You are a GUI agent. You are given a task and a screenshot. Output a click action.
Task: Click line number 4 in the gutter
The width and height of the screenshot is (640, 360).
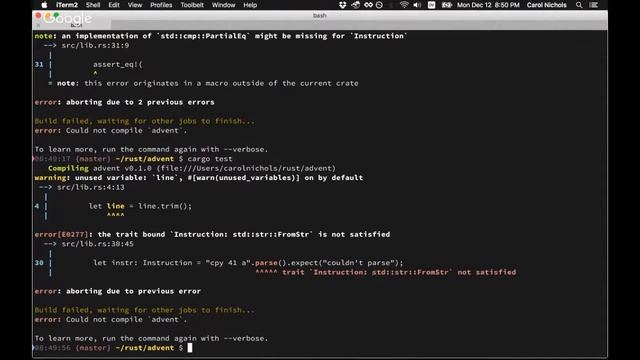point(37,206)
